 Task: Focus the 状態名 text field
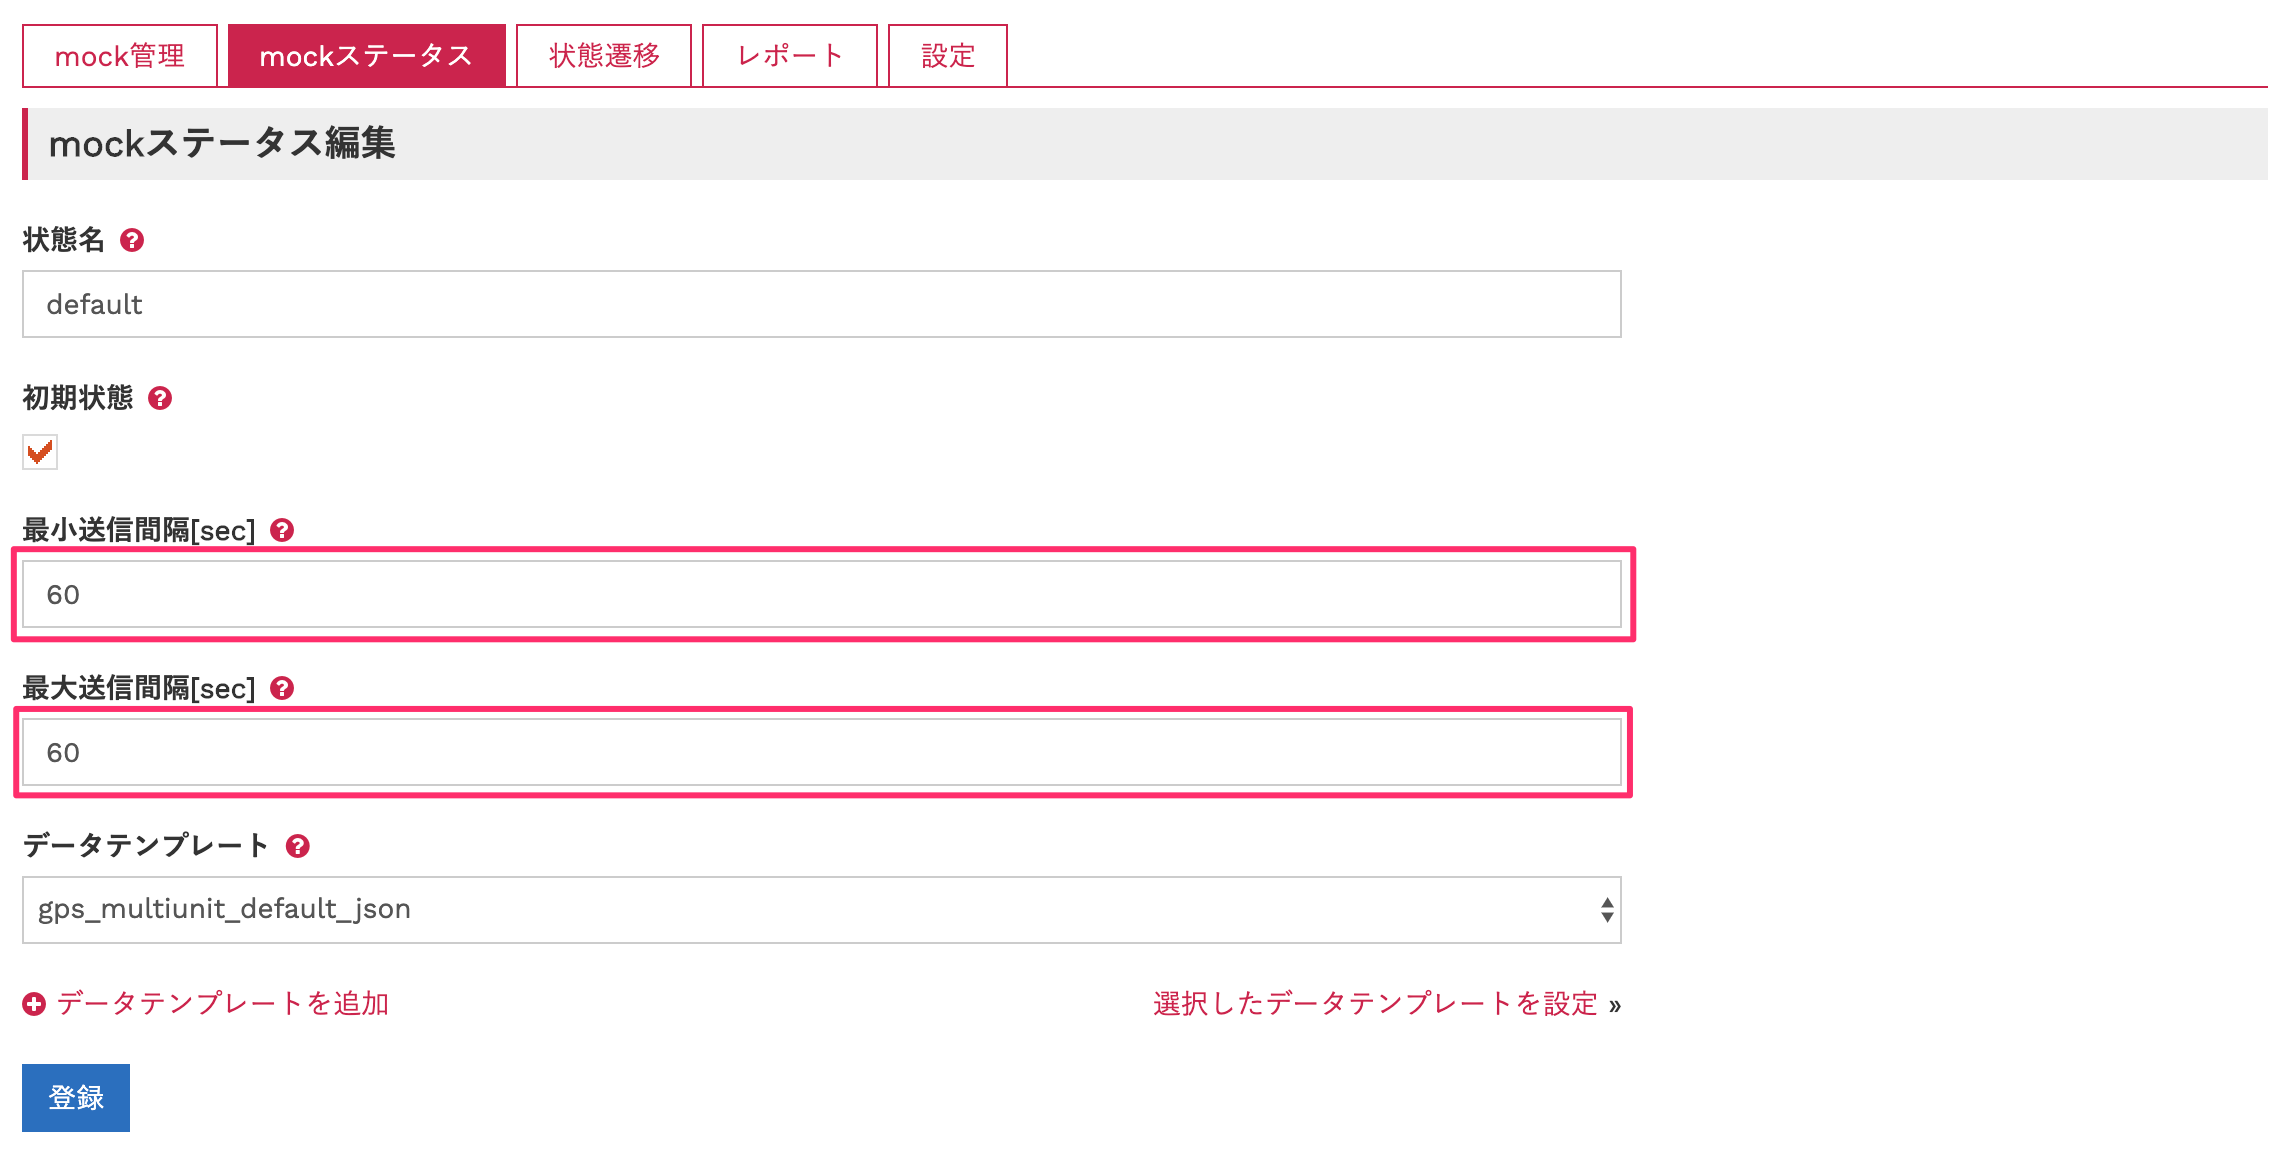click(820, 304)
